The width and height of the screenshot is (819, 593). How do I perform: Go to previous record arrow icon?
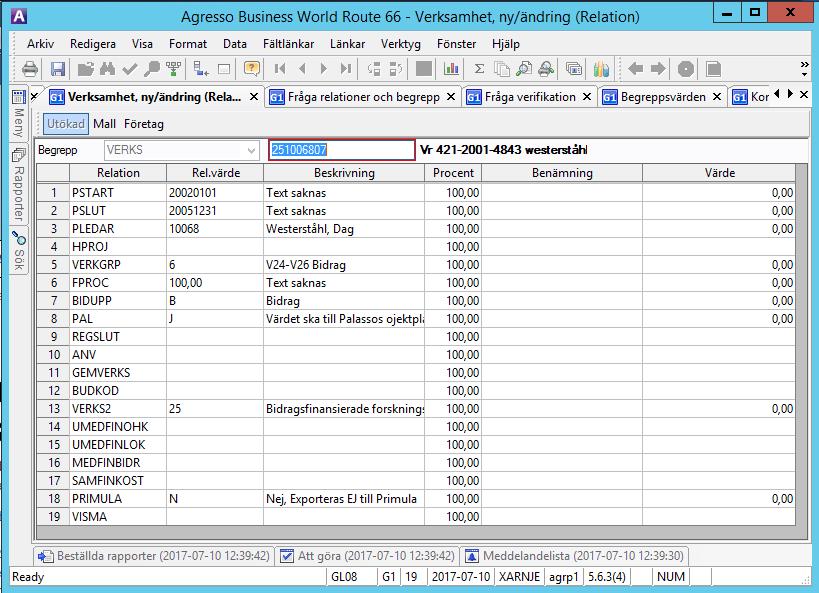(302, 69)
